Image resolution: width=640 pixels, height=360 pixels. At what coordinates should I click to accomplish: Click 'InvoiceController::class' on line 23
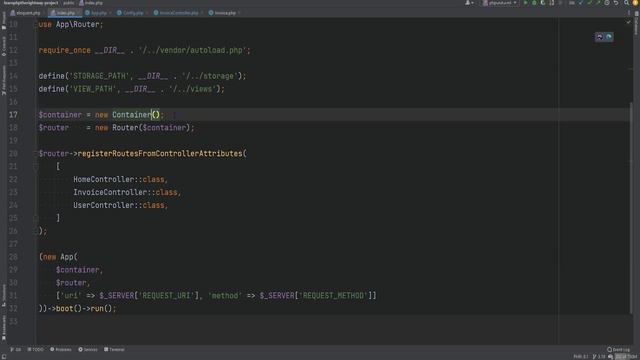pyautogui.click(x=125, y=192)
